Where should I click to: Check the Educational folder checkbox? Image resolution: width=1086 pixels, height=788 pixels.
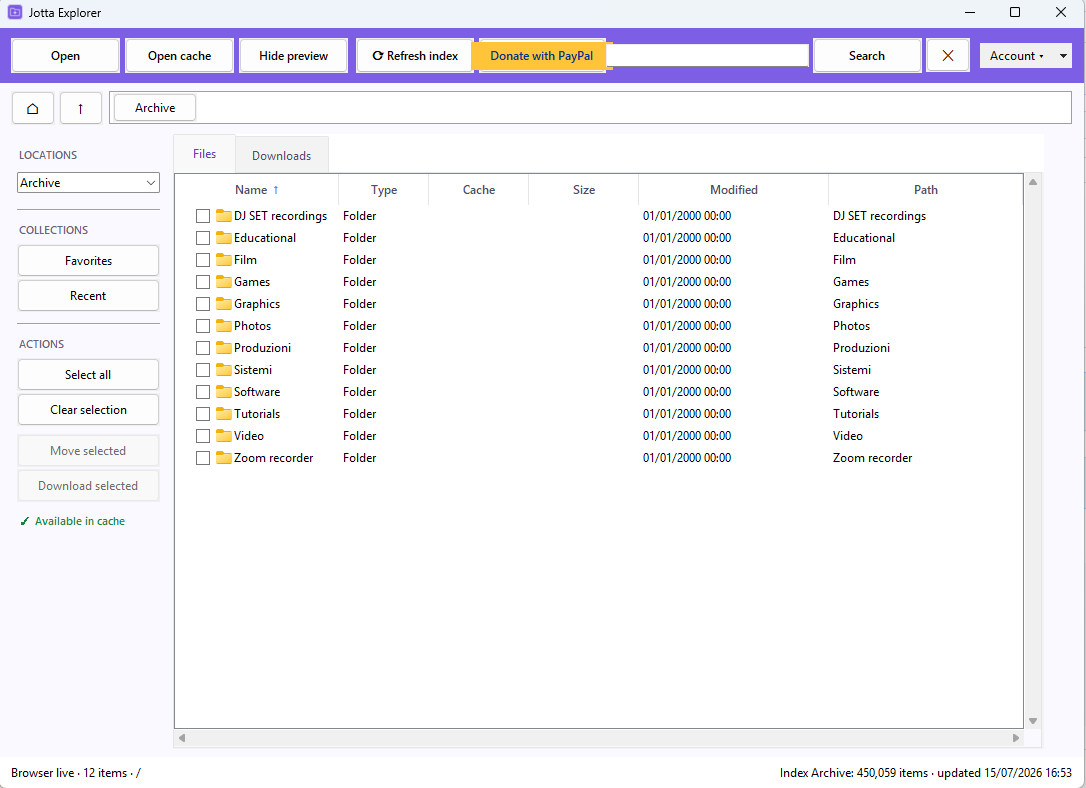pos(203,238)
